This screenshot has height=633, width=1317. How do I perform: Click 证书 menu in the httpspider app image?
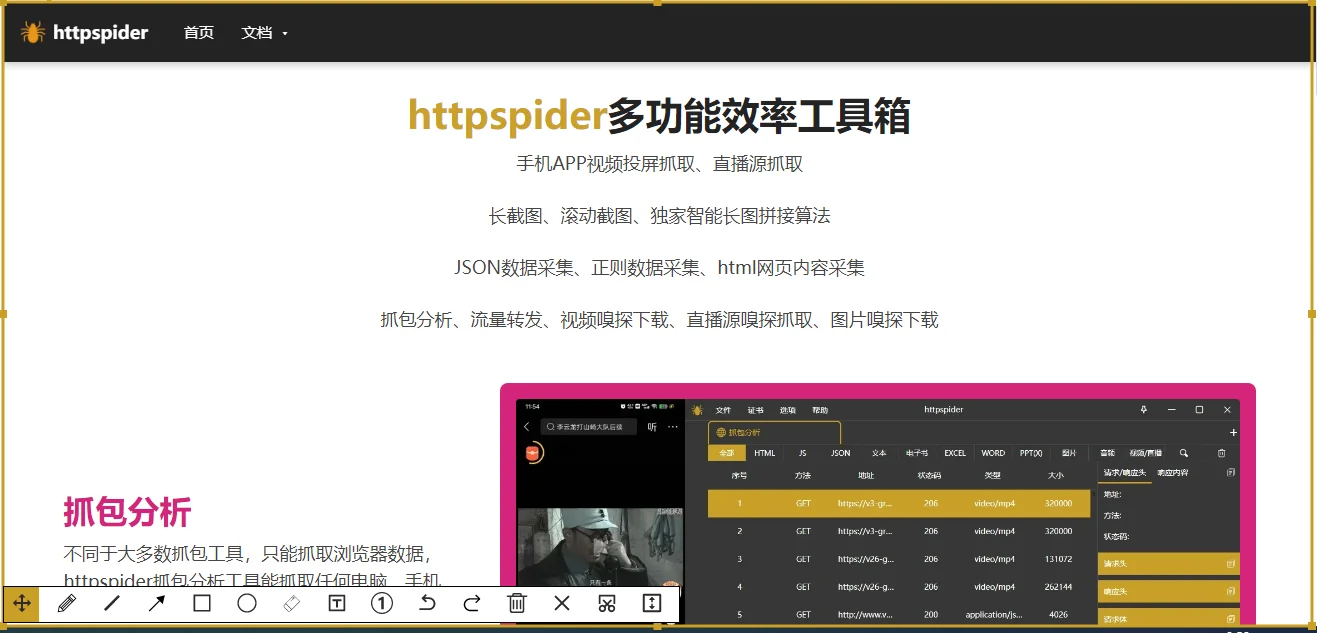755,410
